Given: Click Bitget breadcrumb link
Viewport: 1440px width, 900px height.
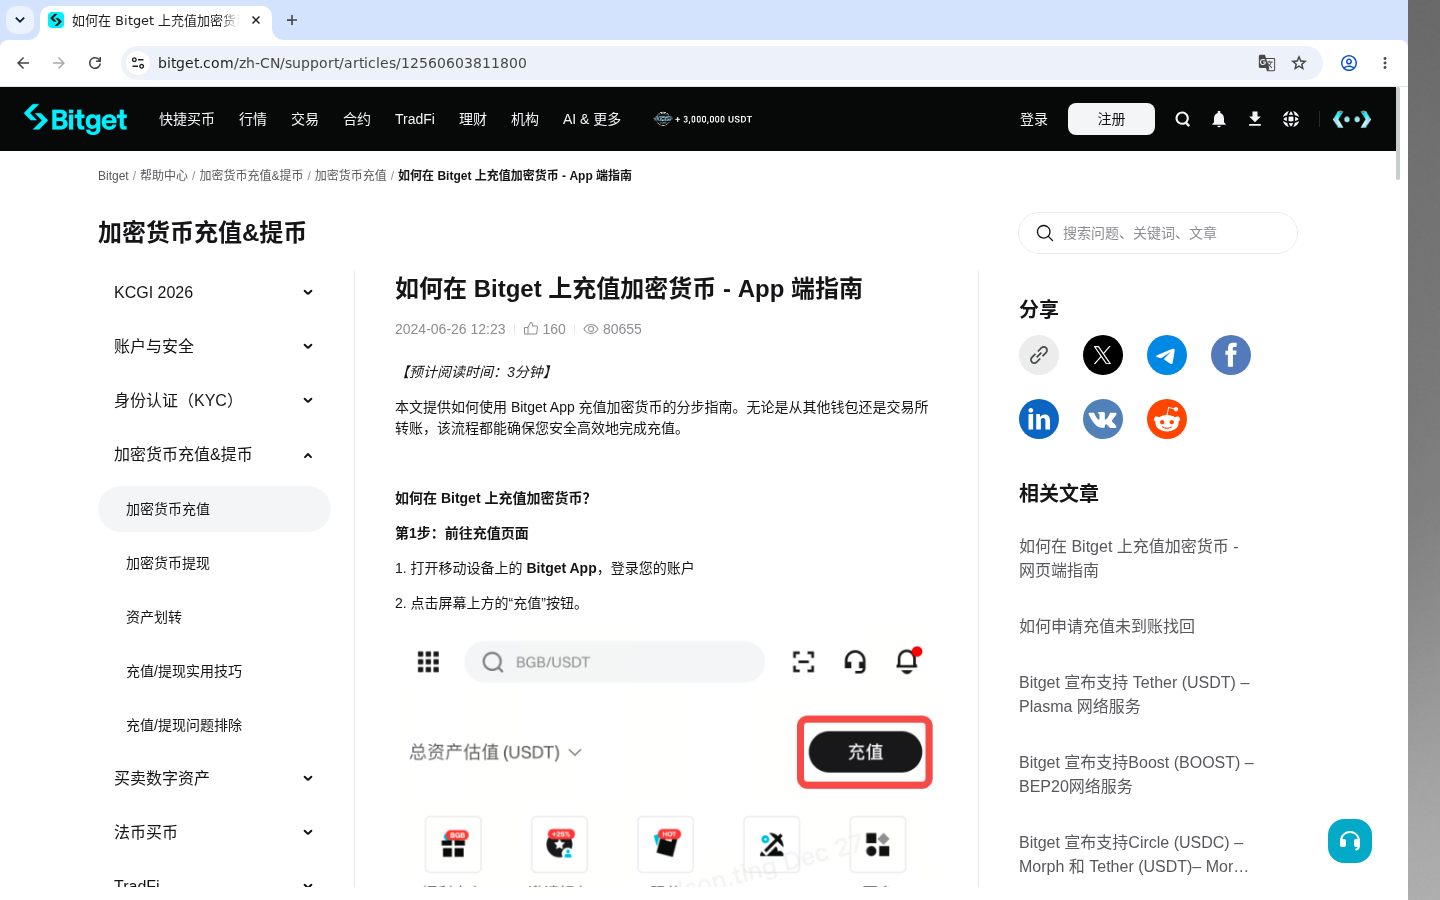Looking at the screenshot, I should point(113,175).
